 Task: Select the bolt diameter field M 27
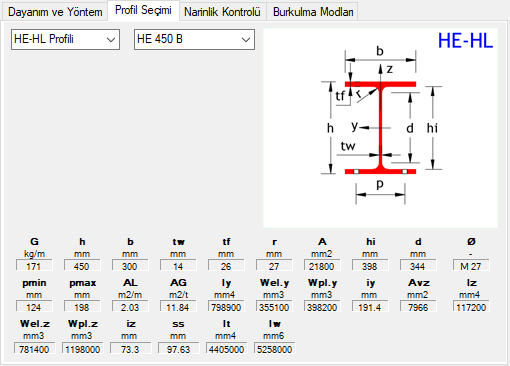pos(471,266)
